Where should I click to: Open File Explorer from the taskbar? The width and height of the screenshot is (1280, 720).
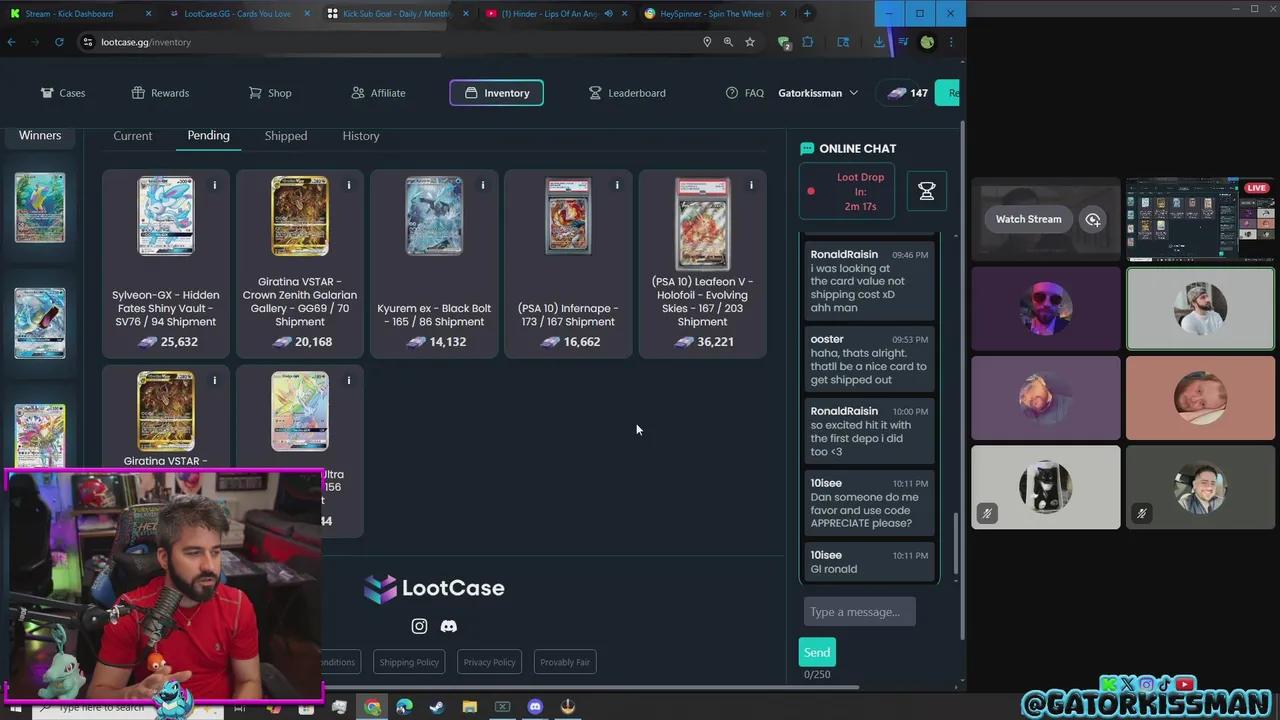(470, 707)
